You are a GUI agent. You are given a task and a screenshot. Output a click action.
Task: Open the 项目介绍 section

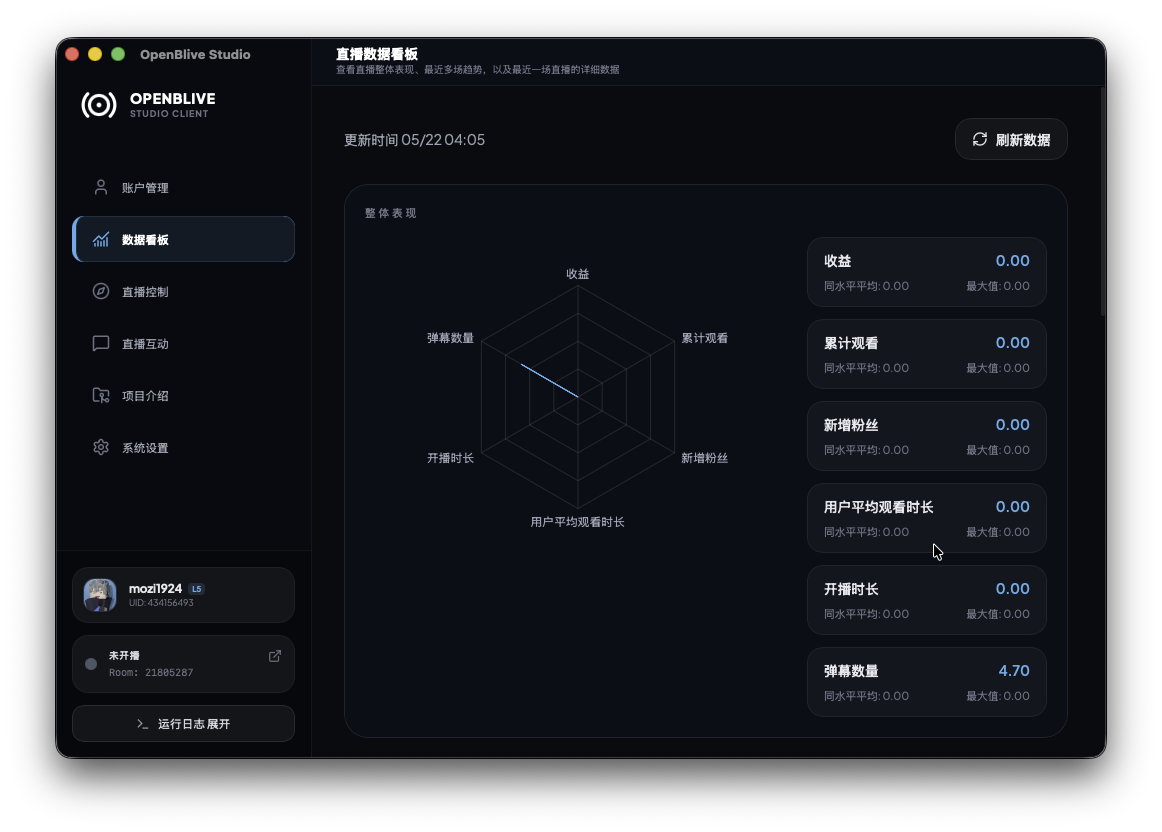tap(183, 395)
